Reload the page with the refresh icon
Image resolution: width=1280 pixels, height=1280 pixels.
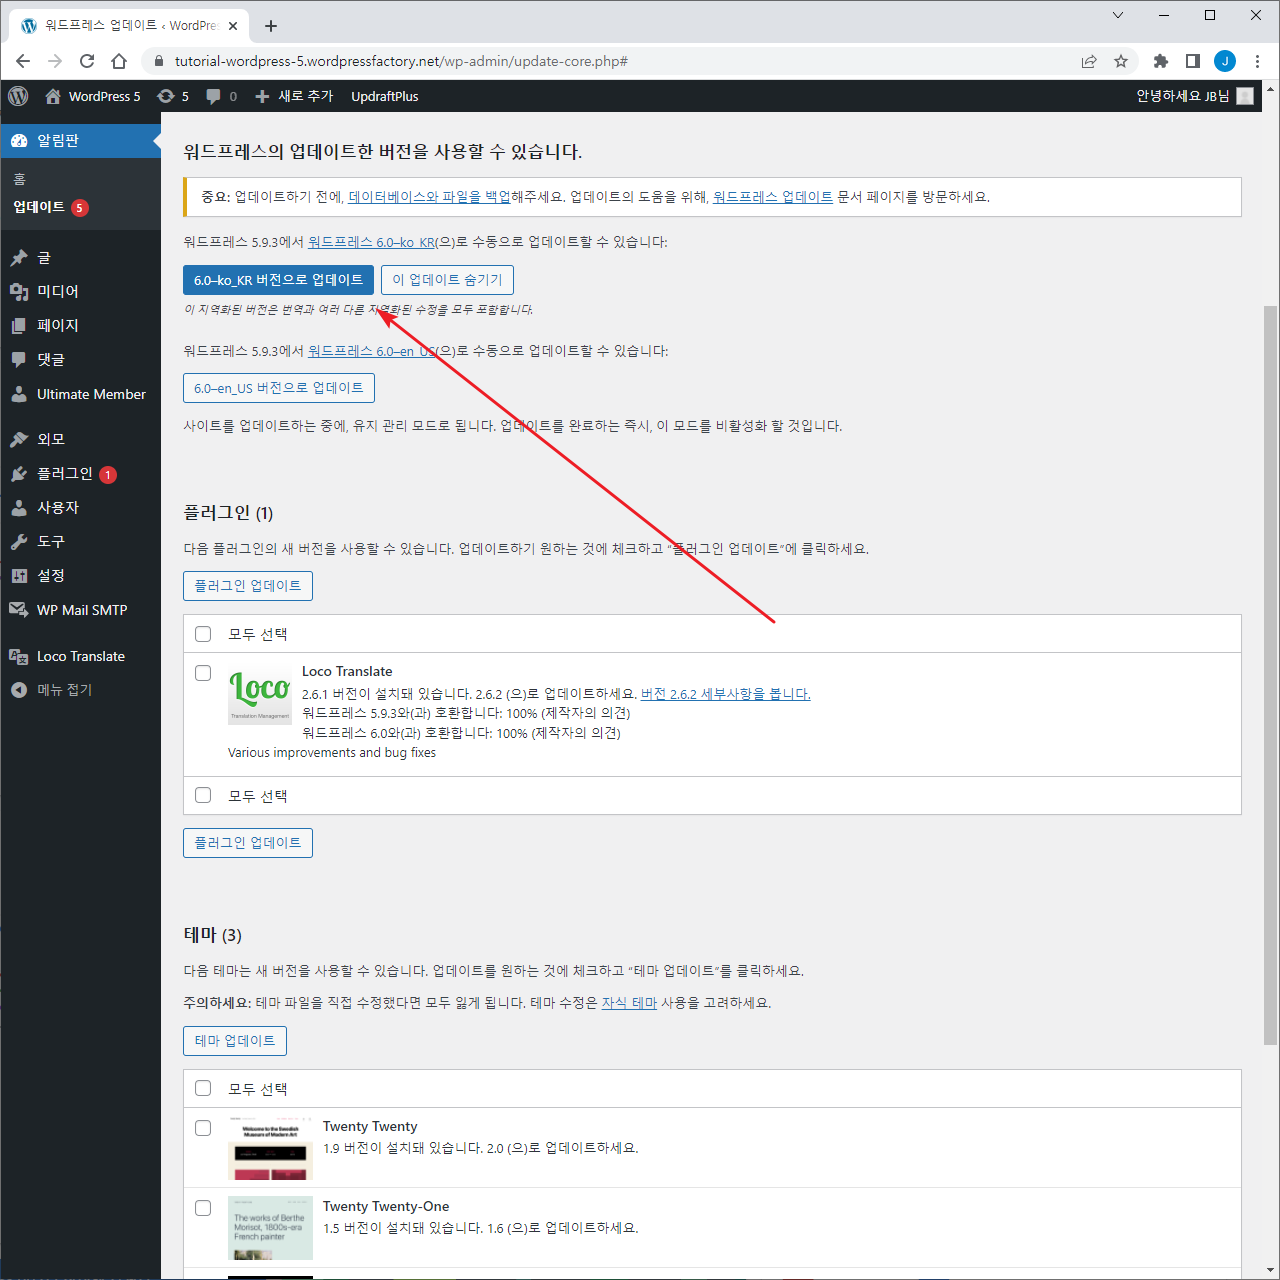coord(87,61)
